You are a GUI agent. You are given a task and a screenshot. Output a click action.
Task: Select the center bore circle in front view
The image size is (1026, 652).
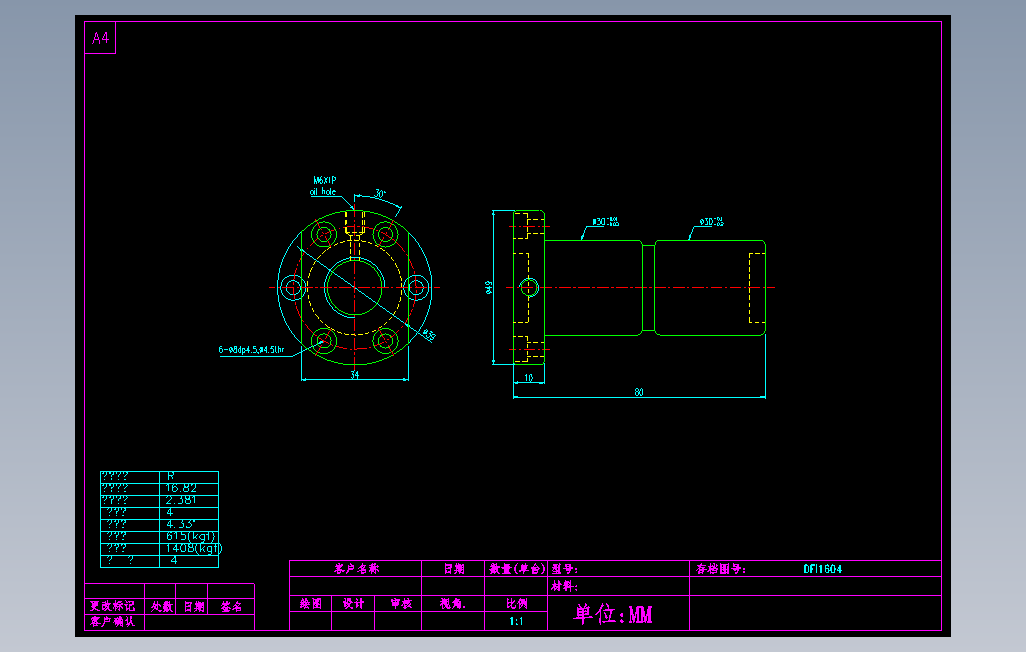[x=354, y=287]
